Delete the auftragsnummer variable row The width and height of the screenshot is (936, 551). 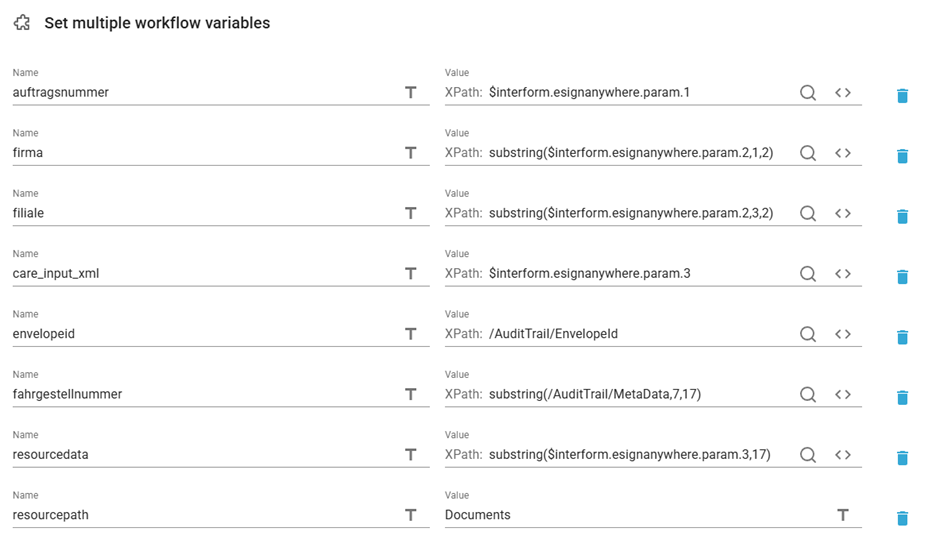coord(902,96)
